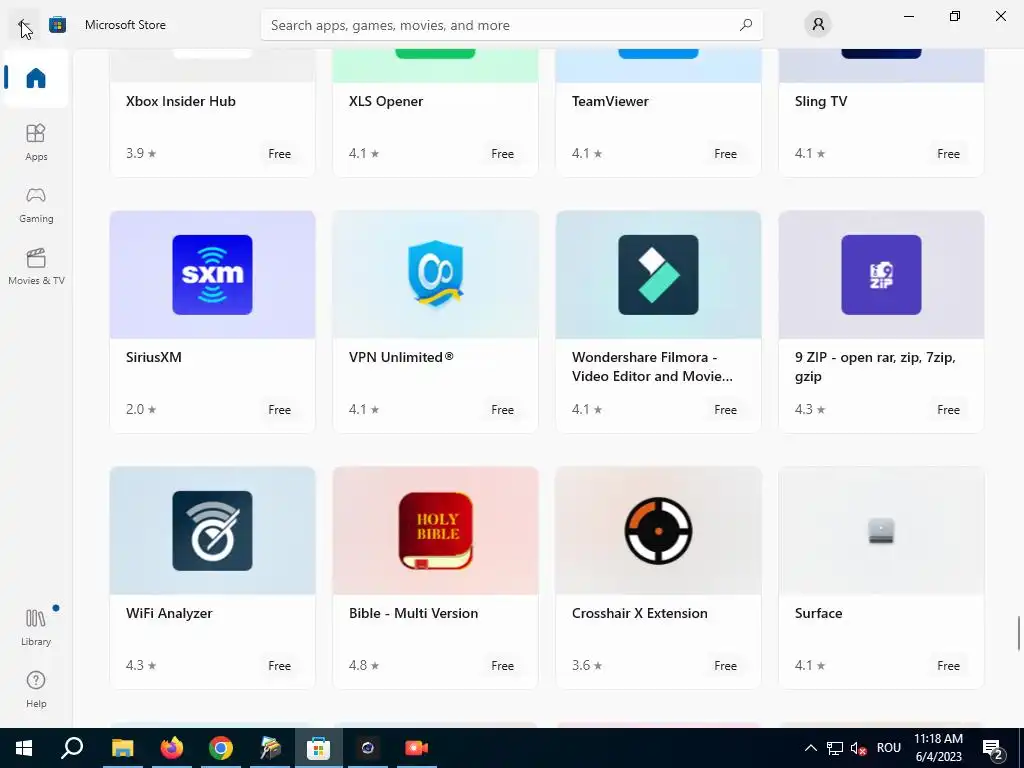This screenshot has width=1024, height=768.
Task: Launch Google Chrome from taskbar
Action: [221, 748]
